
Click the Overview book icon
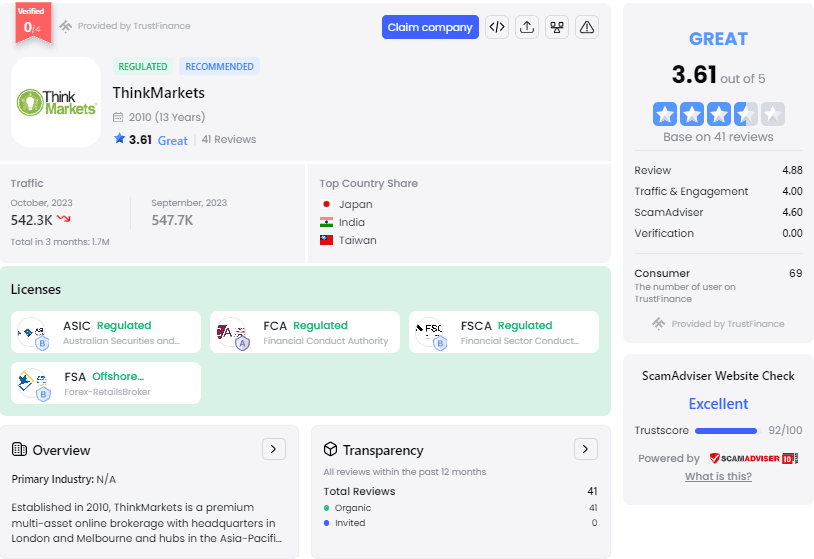(x=19, y=449)
